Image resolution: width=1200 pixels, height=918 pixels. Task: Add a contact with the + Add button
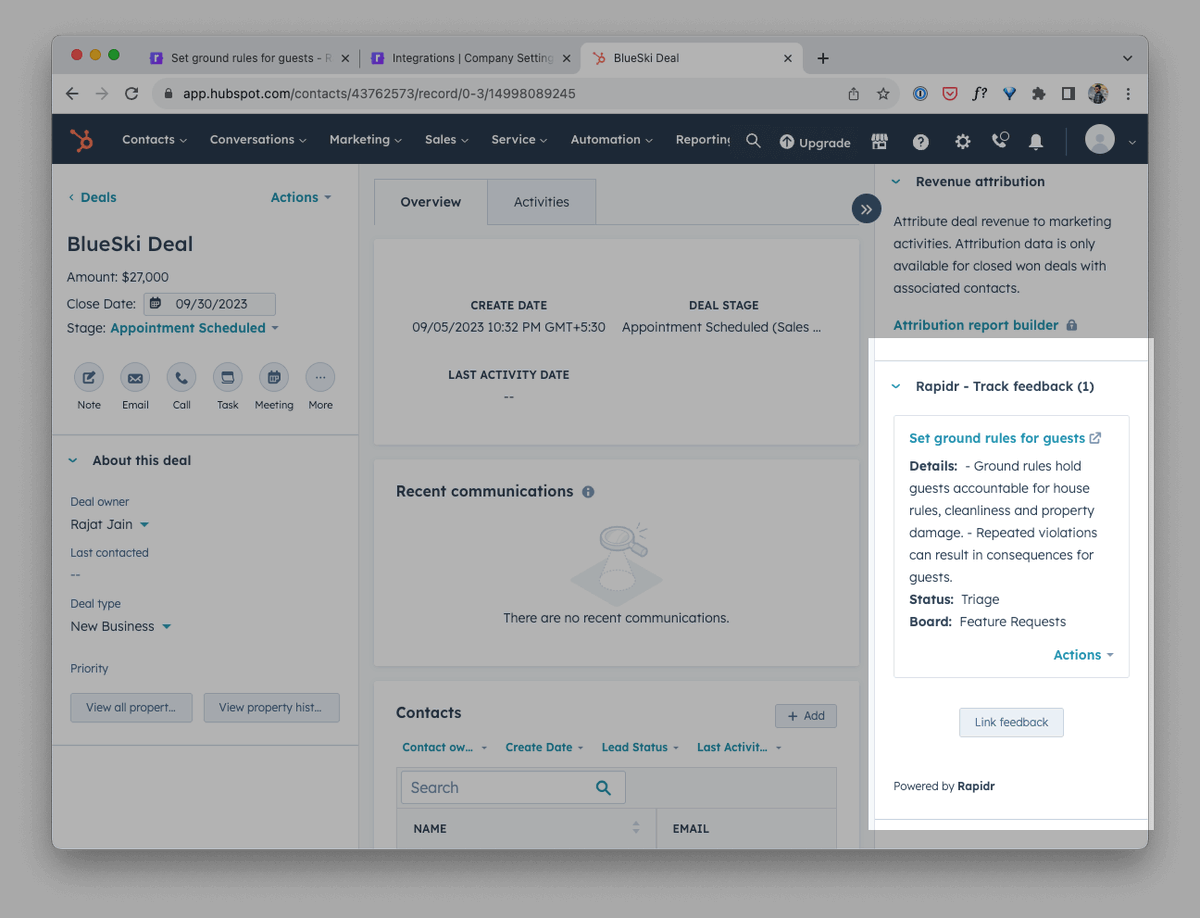(806, 716)
